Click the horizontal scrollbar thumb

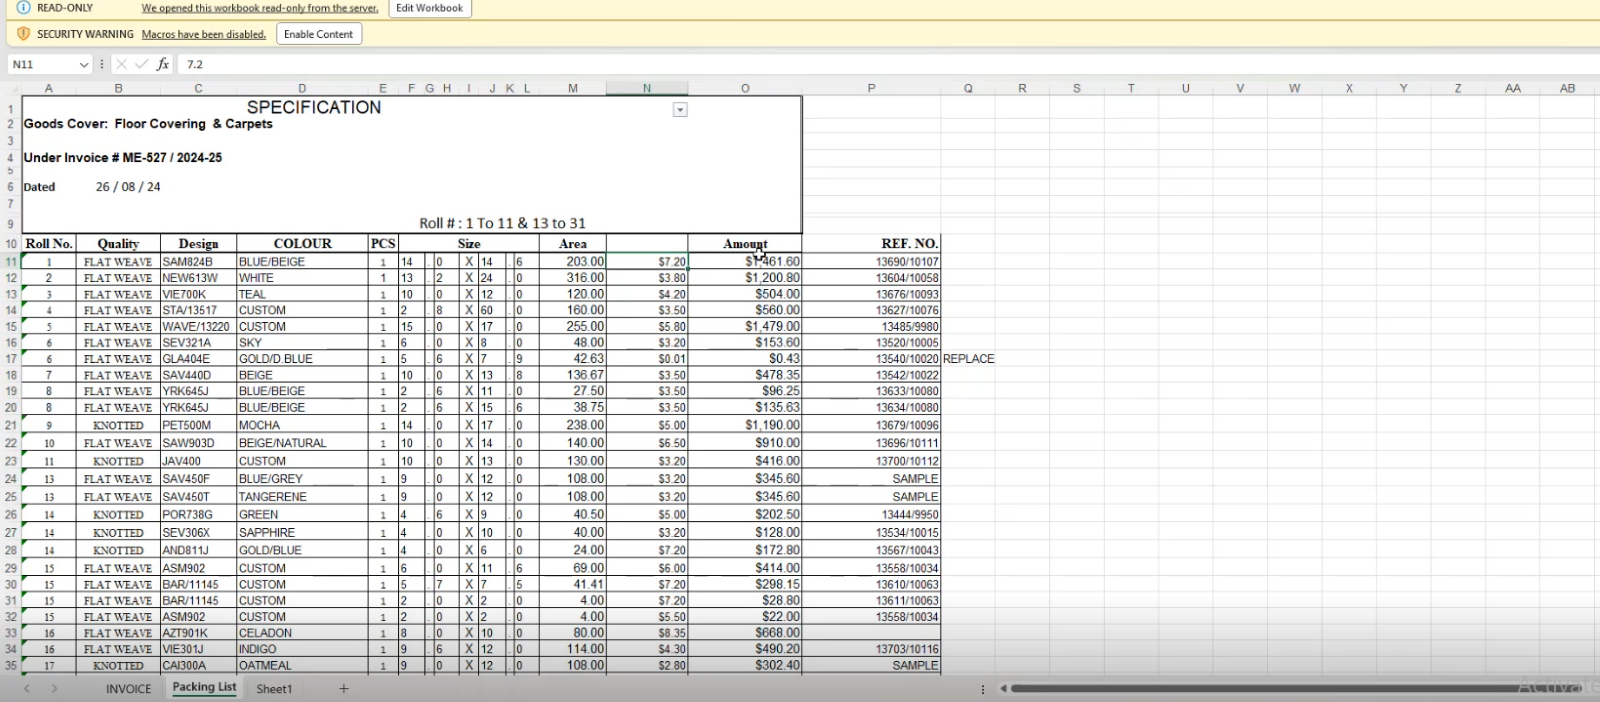[1260, 688]
